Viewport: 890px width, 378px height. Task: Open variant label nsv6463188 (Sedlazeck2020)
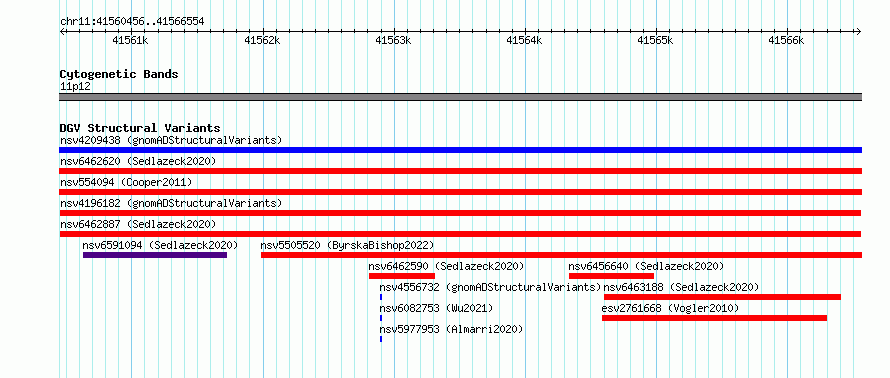pyautogui.click(x=681, y=287)
